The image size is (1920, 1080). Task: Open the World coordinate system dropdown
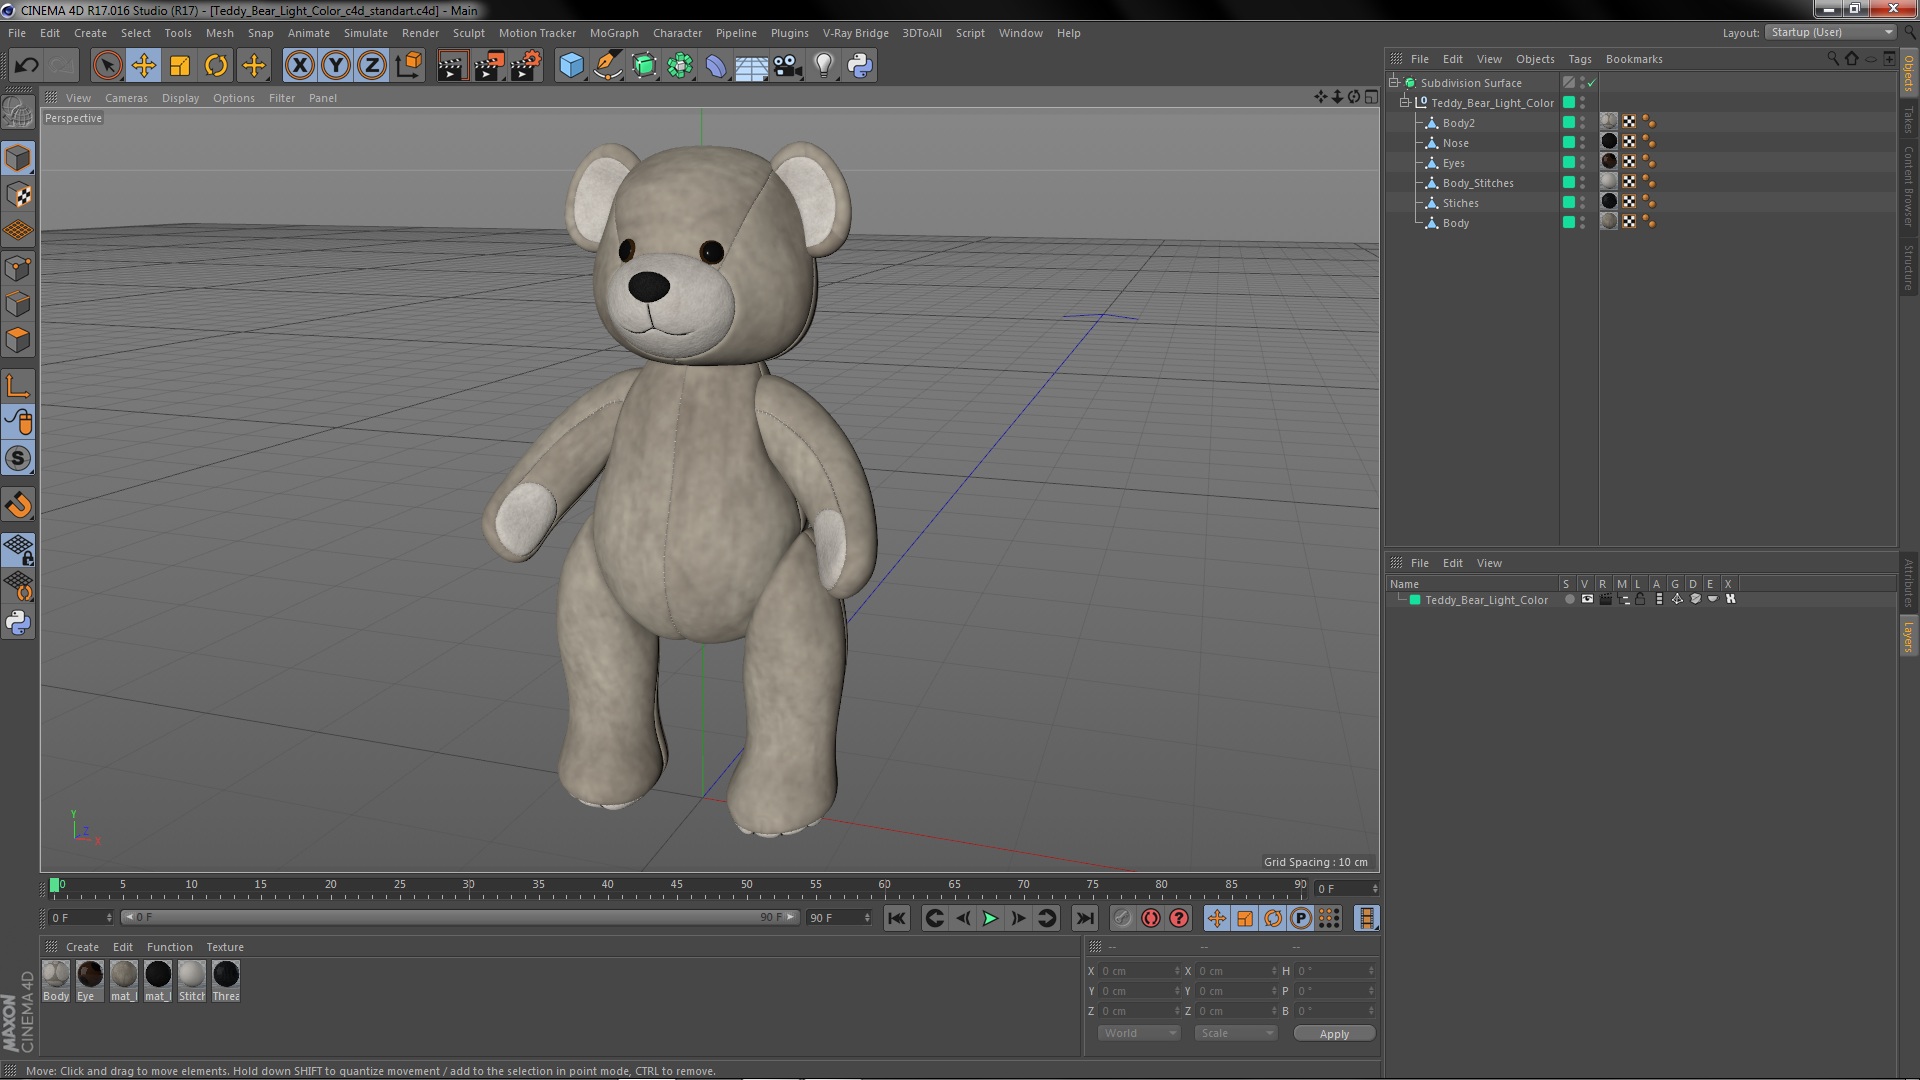(1139, 1033)
